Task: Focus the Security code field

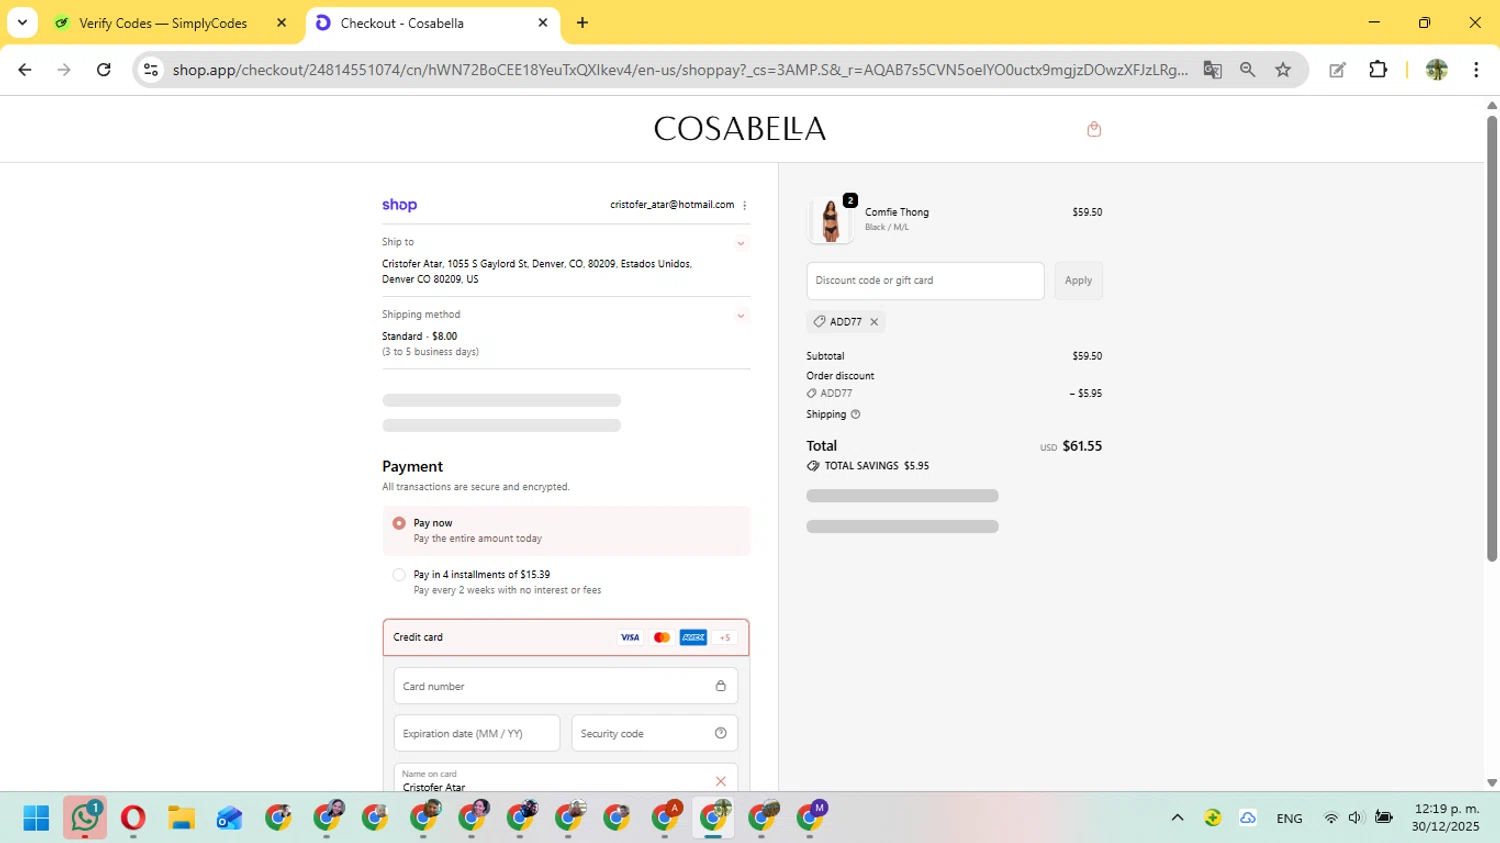Action: [x=654, y=733]
